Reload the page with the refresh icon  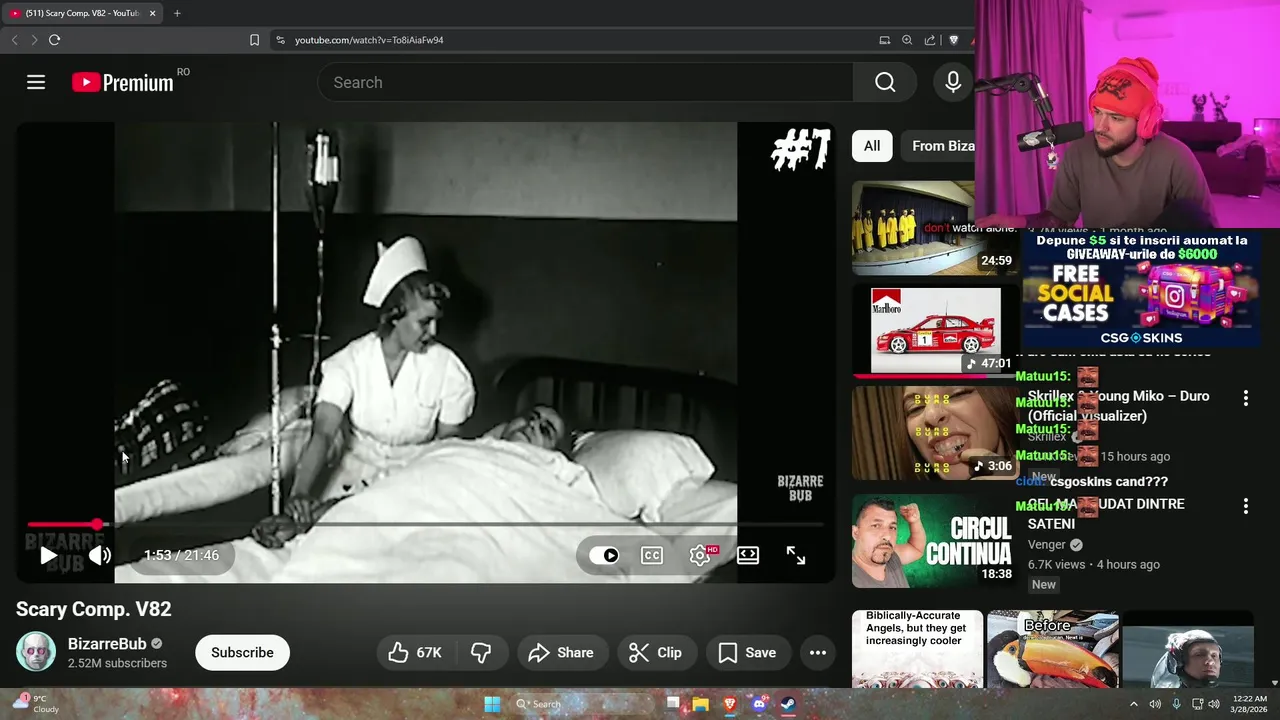coord(54,40)
